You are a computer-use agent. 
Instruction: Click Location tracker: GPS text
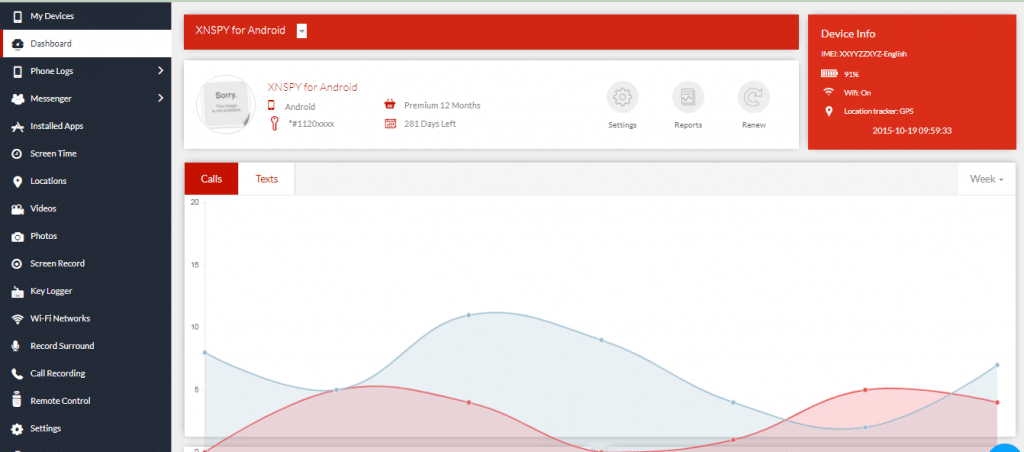878,111
